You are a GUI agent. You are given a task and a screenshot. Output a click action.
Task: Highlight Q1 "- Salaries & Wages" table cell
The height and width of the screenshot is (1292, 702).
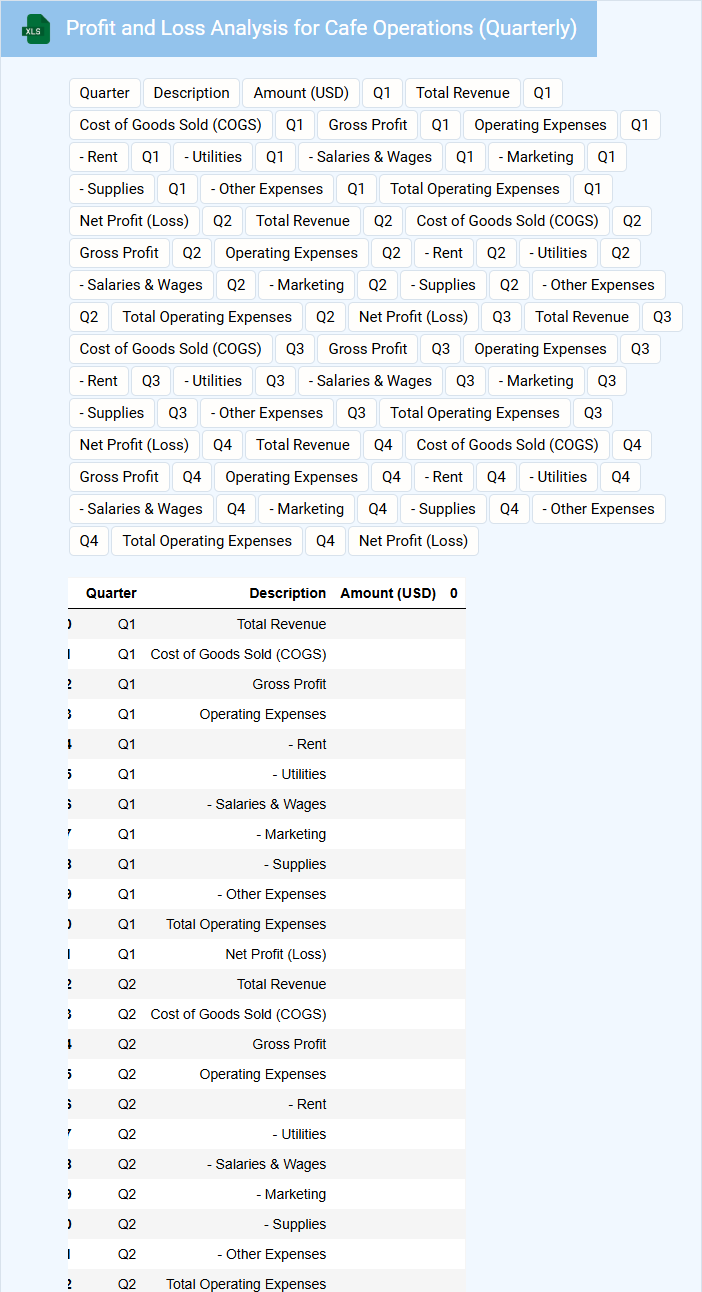tap(266, 804)
